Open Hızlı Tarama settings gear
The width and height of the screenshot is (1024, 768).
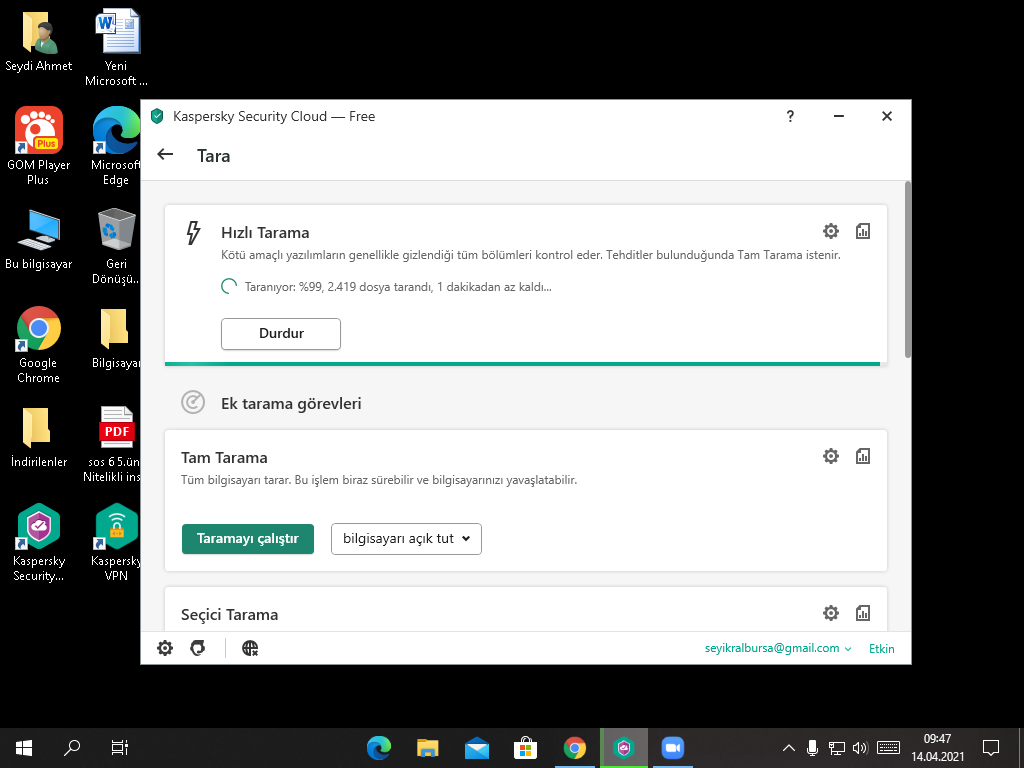point(831,231)
